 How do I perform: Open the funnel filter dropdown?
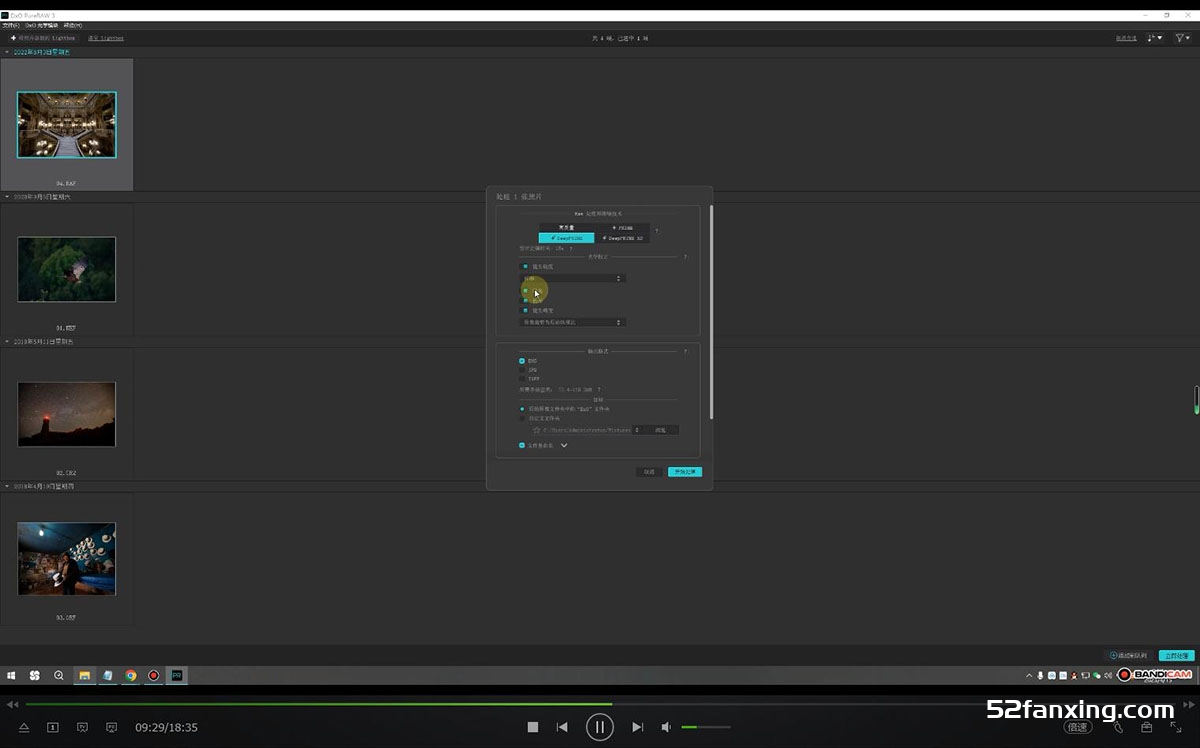point(1183,38)
